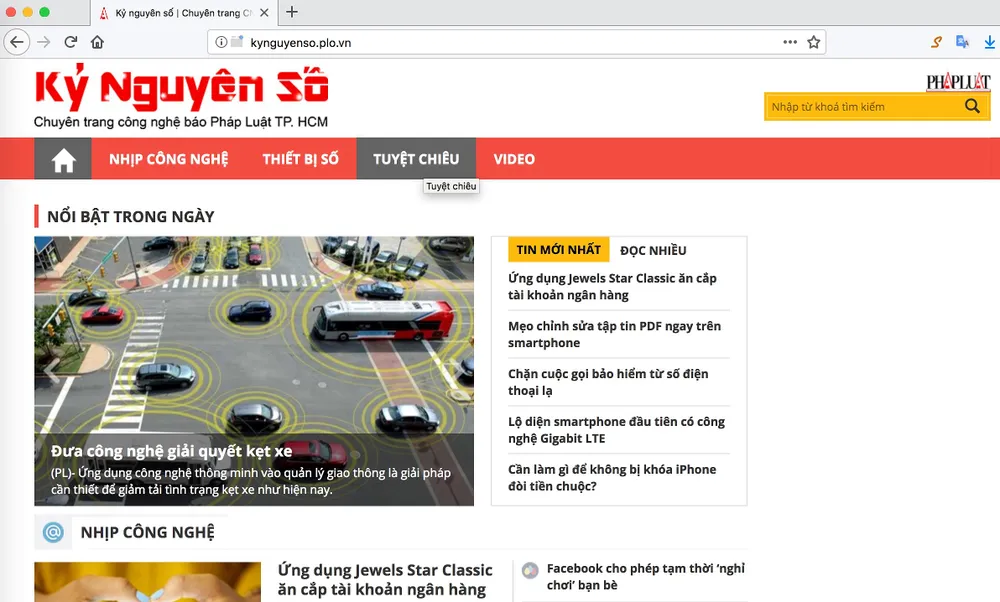The width and height of the screenshot is (1000, 602).
Task: Show site information icon in address bar
Action: (x=221, y=42)
